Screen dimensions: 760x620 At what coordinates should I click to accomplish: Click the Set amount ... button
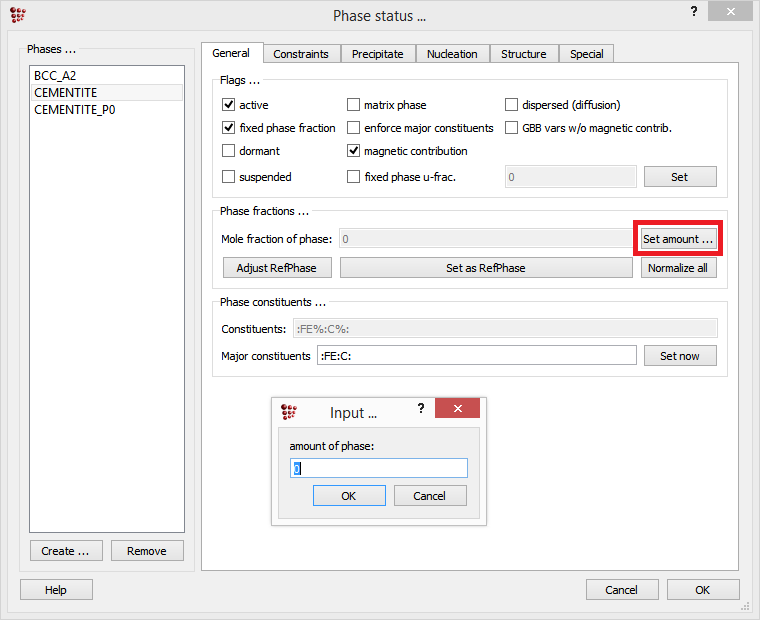click(678, 240)
